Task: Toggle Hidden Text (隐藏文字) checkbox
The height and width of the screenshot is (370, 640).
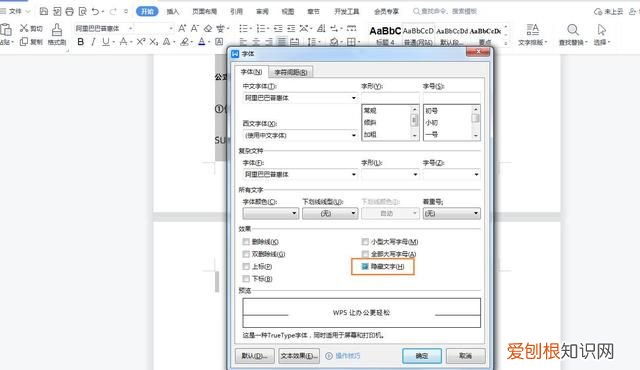Action: (365, 266)
